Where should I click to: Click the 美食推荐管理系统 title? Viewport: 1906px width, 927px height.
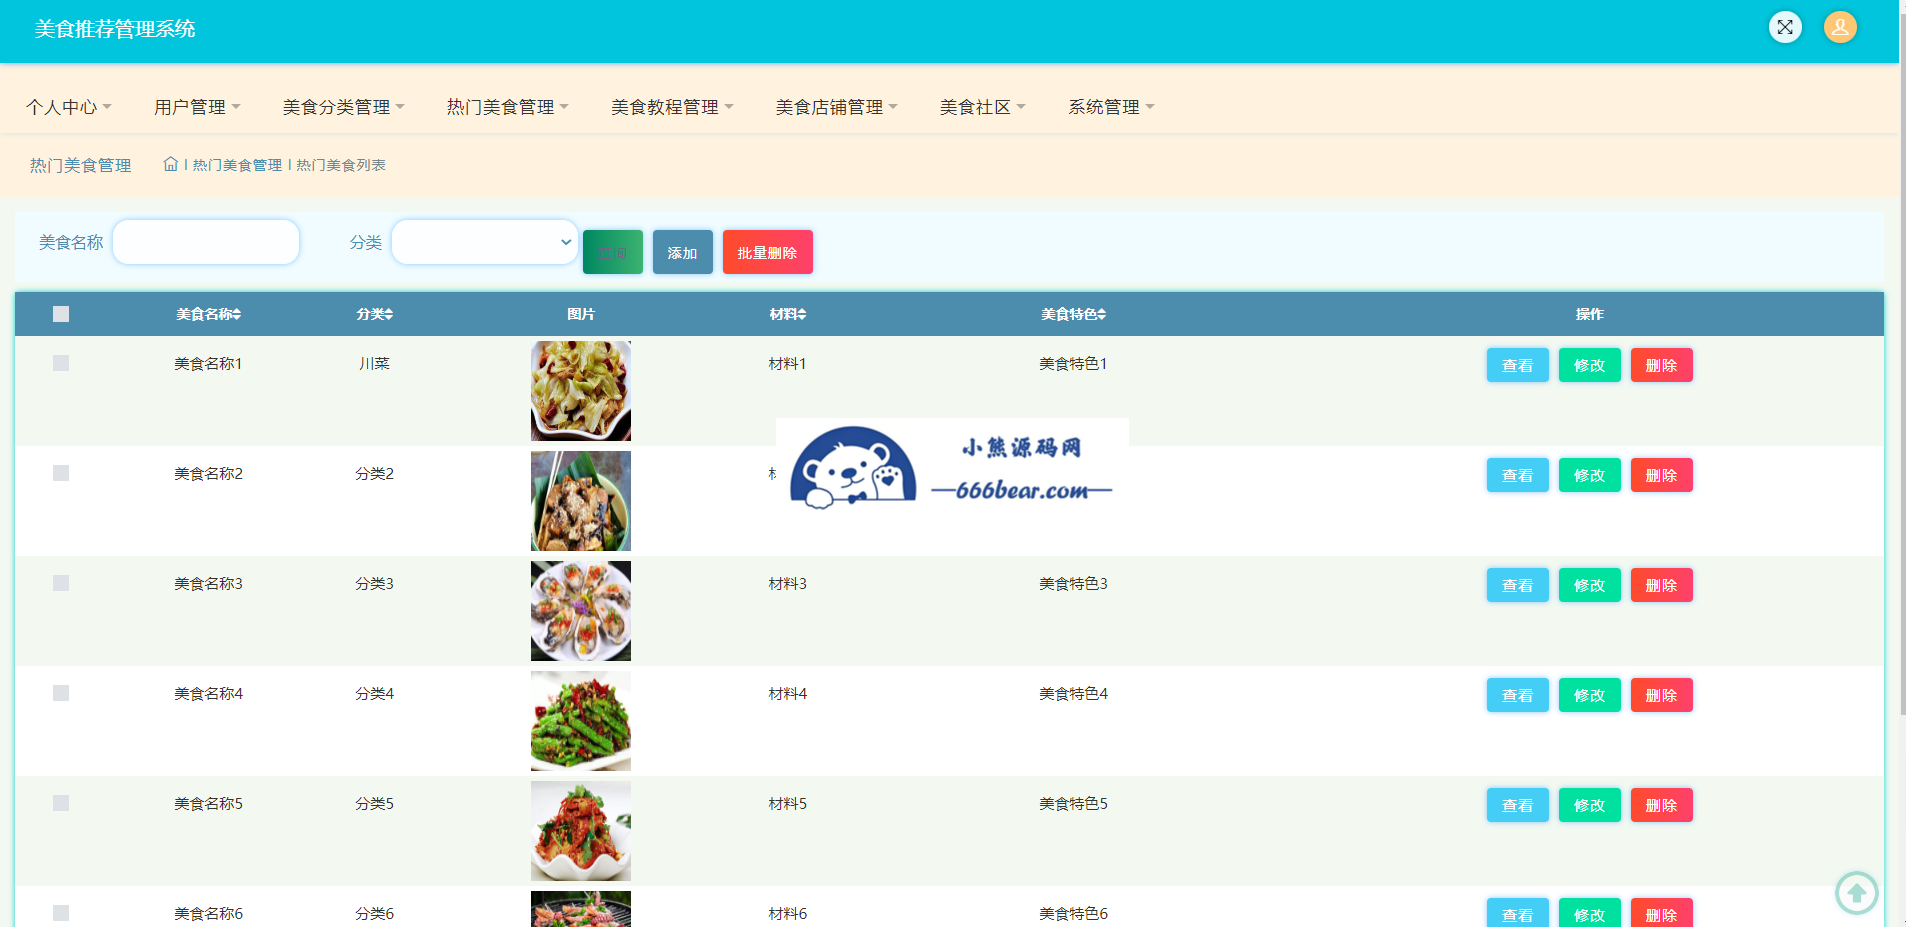tap(115, 29)
